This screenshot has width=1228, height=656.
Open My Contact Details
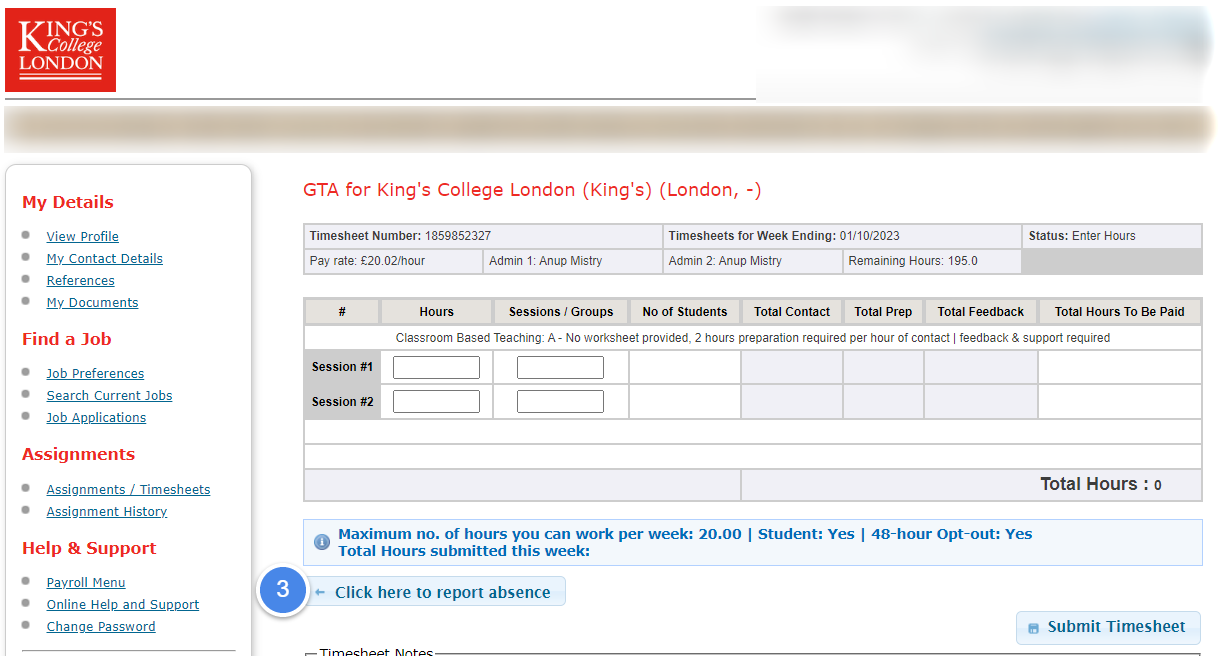pyautogui.click(x=104, y=258)
